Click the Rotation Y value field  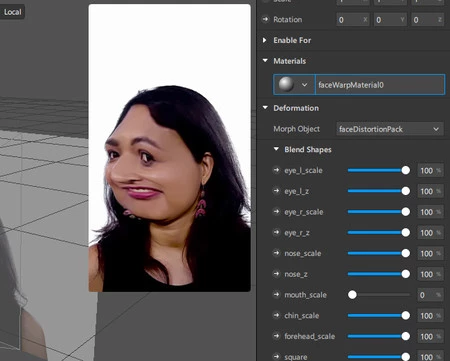[390, 20]
